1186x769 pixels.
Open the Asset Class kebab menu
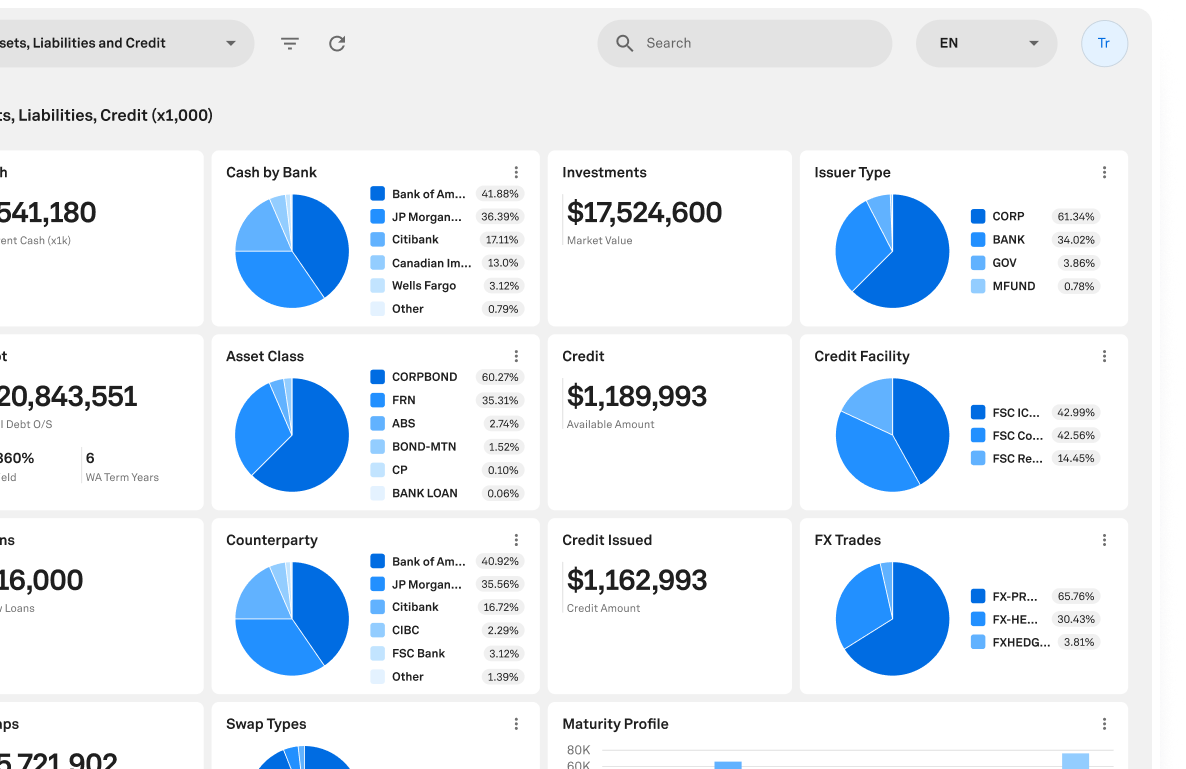516,356
